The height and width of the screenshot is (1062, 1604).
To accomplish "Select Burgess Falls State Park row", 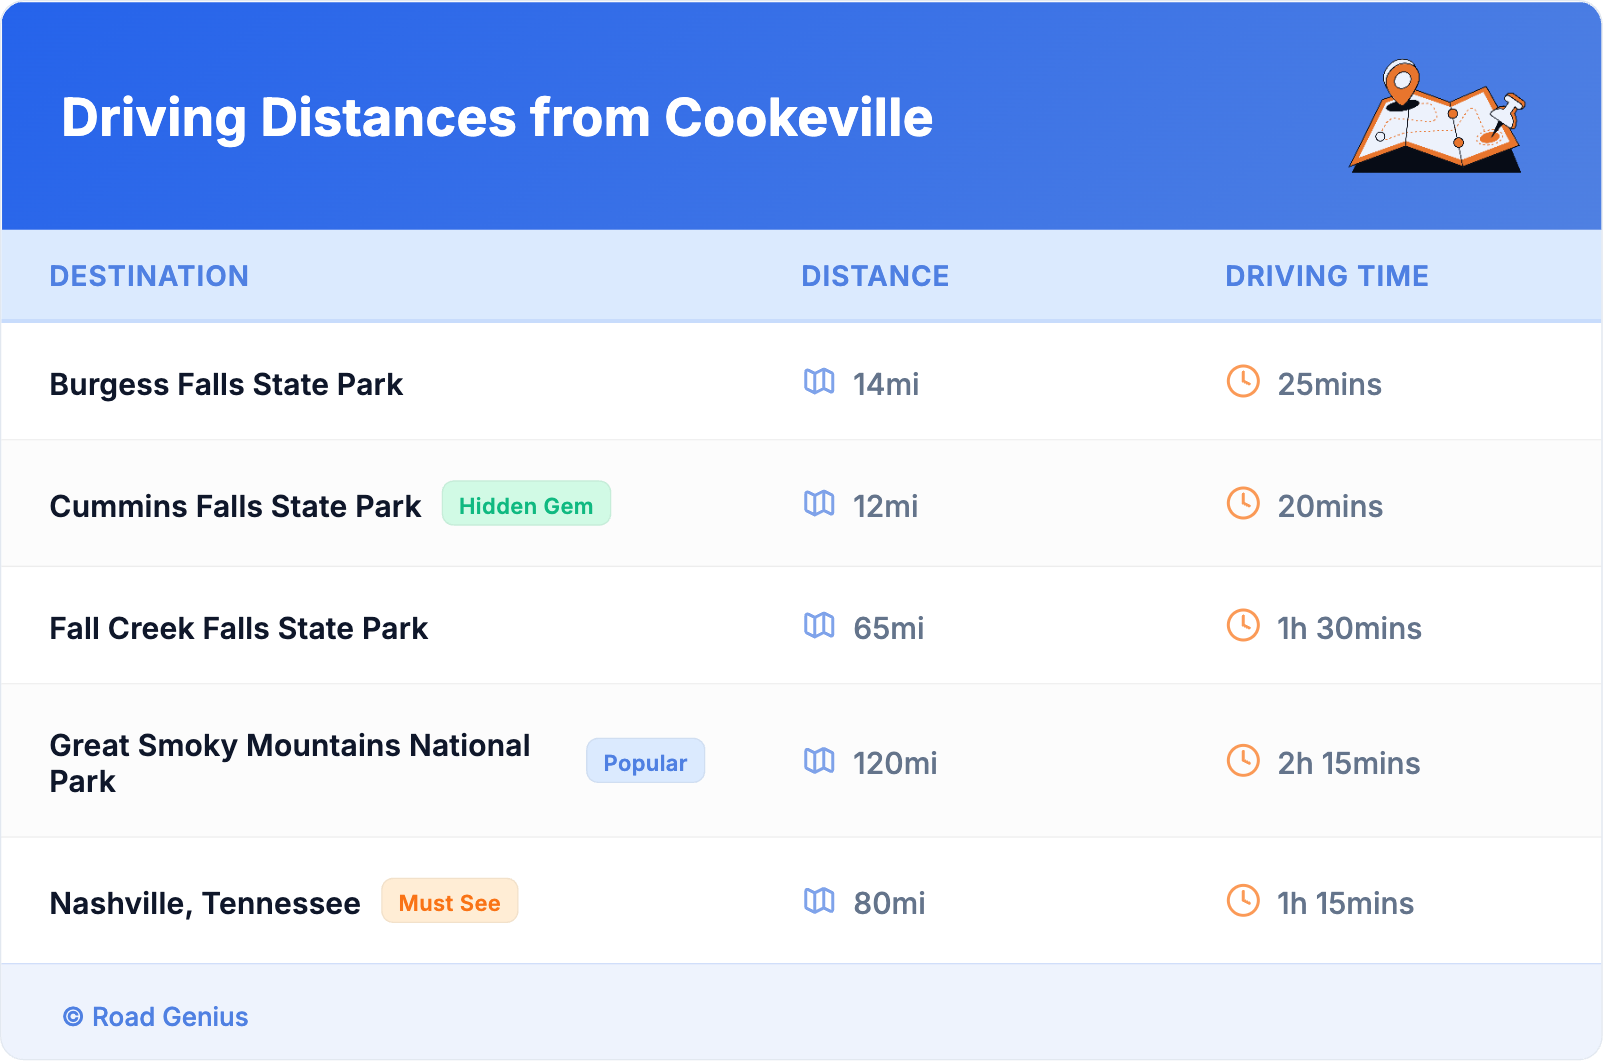I will 226,385.
